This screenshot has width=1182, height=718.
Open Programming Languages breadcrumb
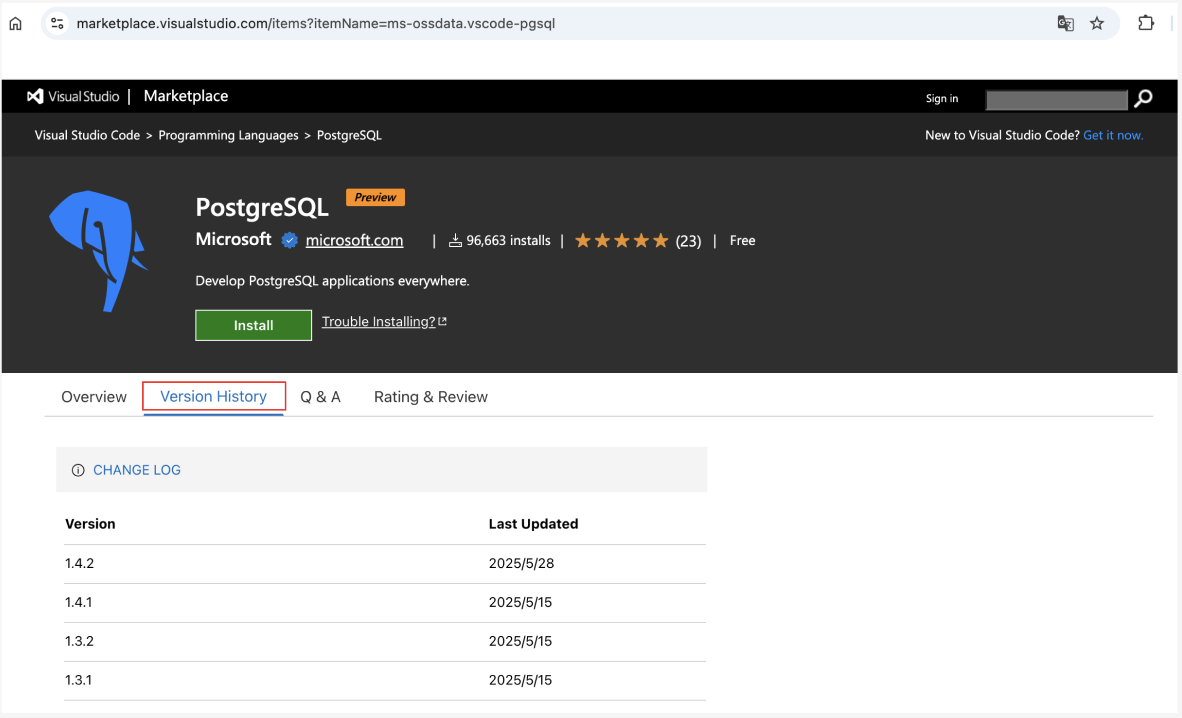pyautogui.click(x=228, y=135)
